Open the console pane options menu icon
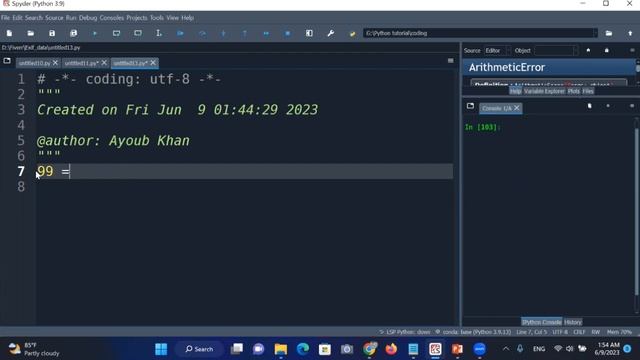This screenshot has height=360, width=640. [632, 106]
